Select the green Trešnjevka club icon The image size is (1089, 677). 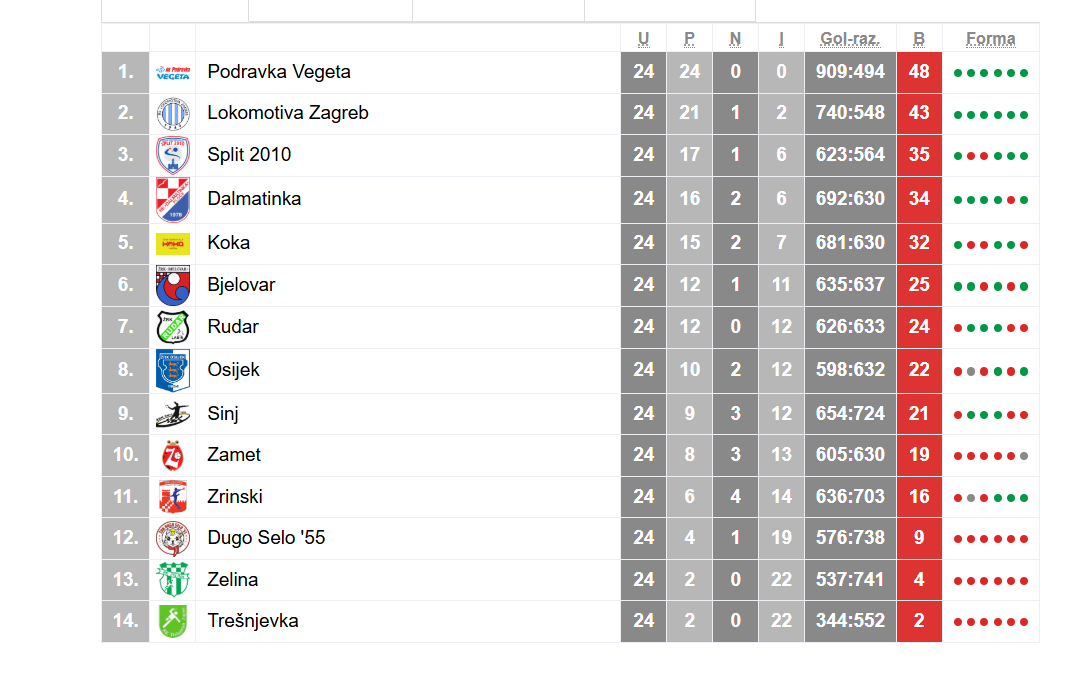click(173, 621)
